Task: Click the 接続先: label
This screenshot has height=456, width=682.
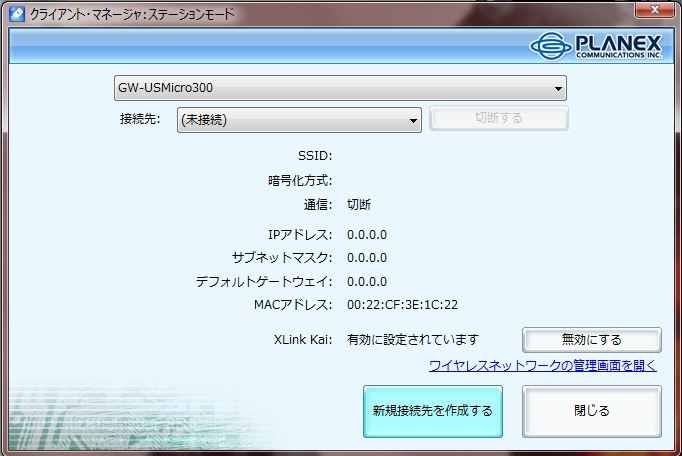Action: (140, 119)
